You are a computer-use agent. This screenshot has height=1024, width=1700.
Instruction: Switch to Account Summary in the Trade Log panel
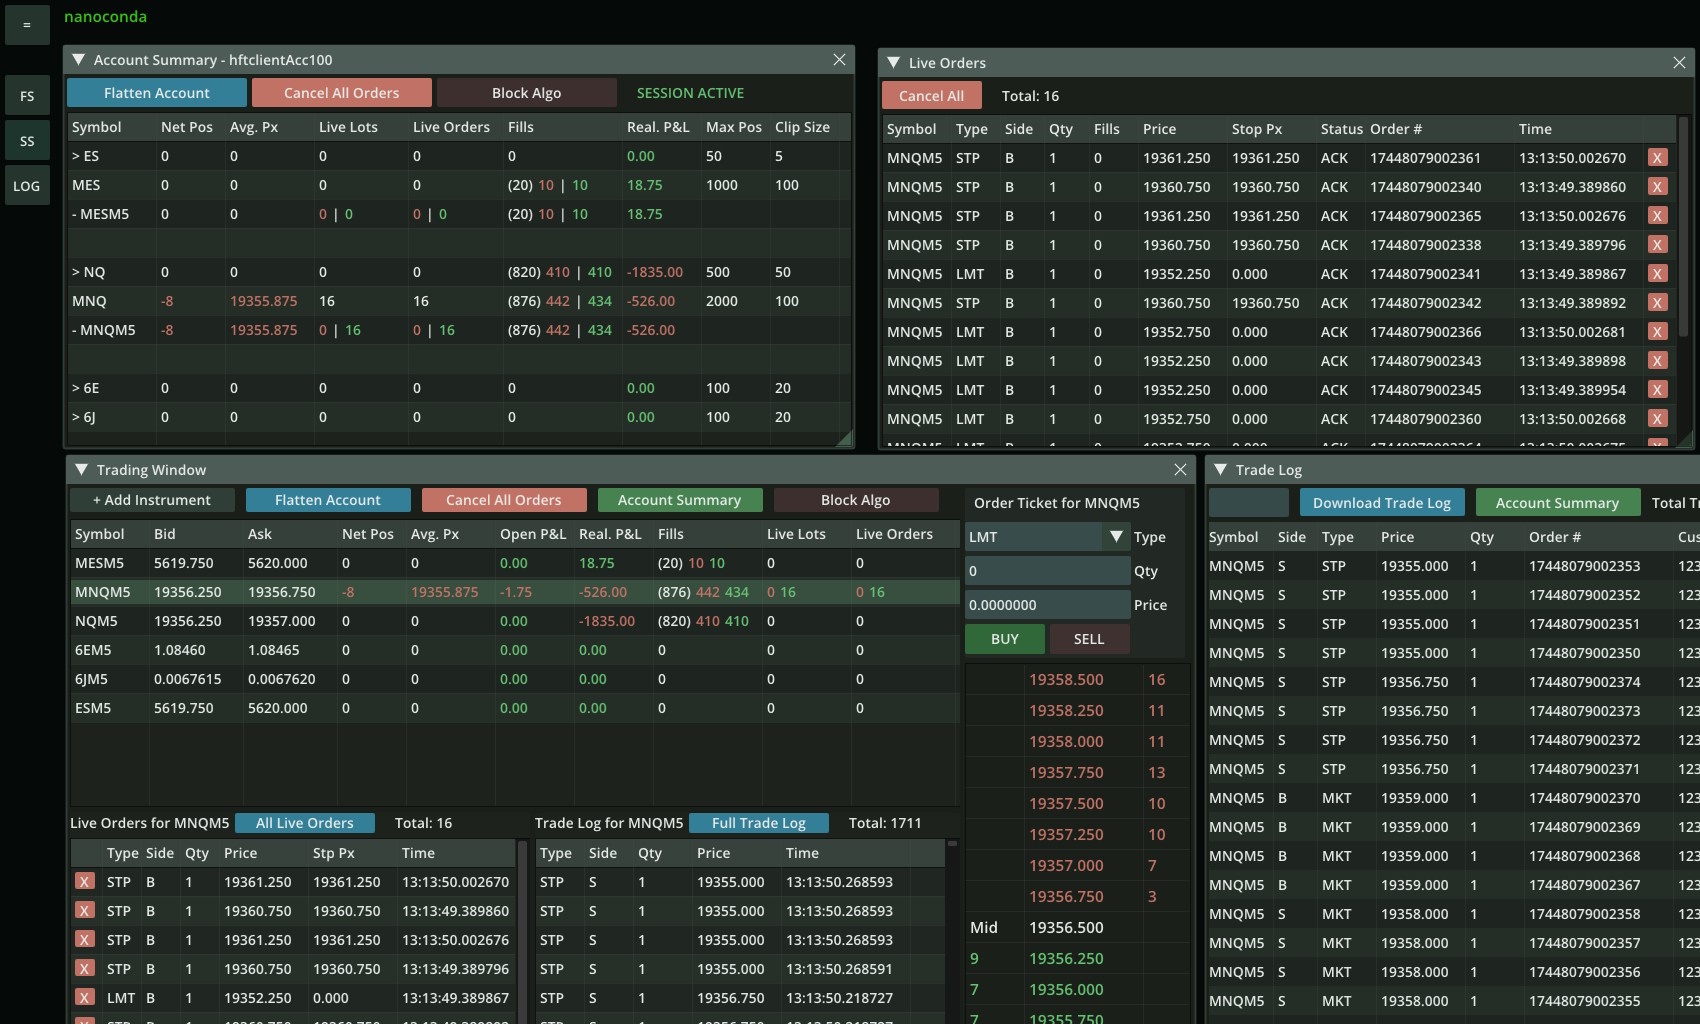[x=1556, y=502]
